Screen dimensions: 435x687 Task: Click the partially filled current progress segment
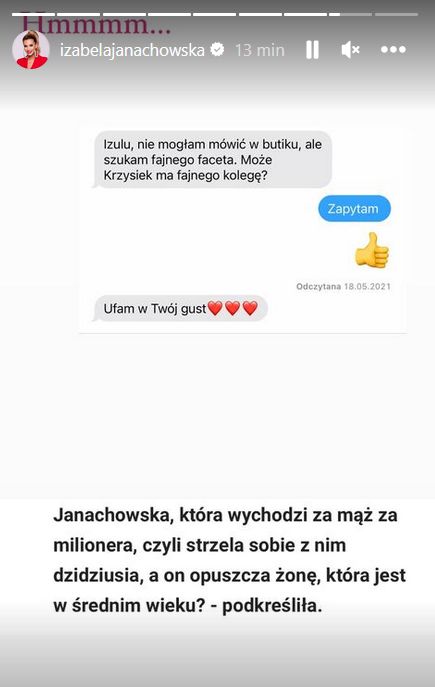tap(350, 14)
